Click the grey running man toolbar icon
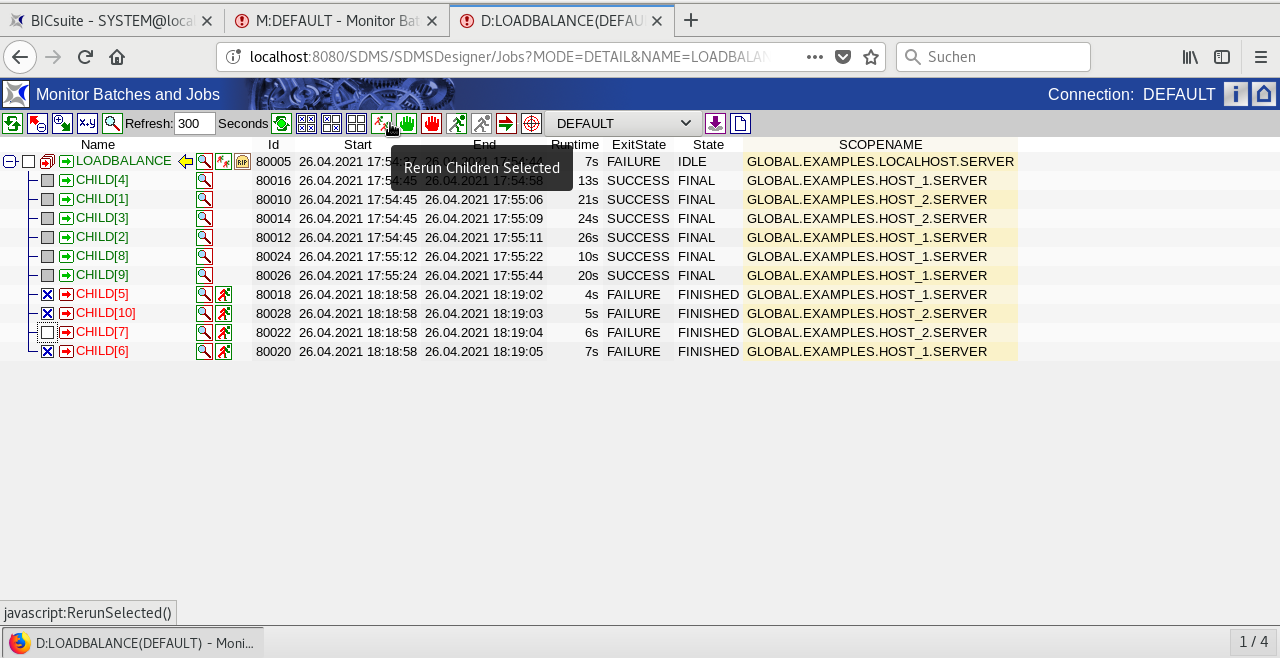This screenshot has width=1280, height=658. [x=481, y=123]
